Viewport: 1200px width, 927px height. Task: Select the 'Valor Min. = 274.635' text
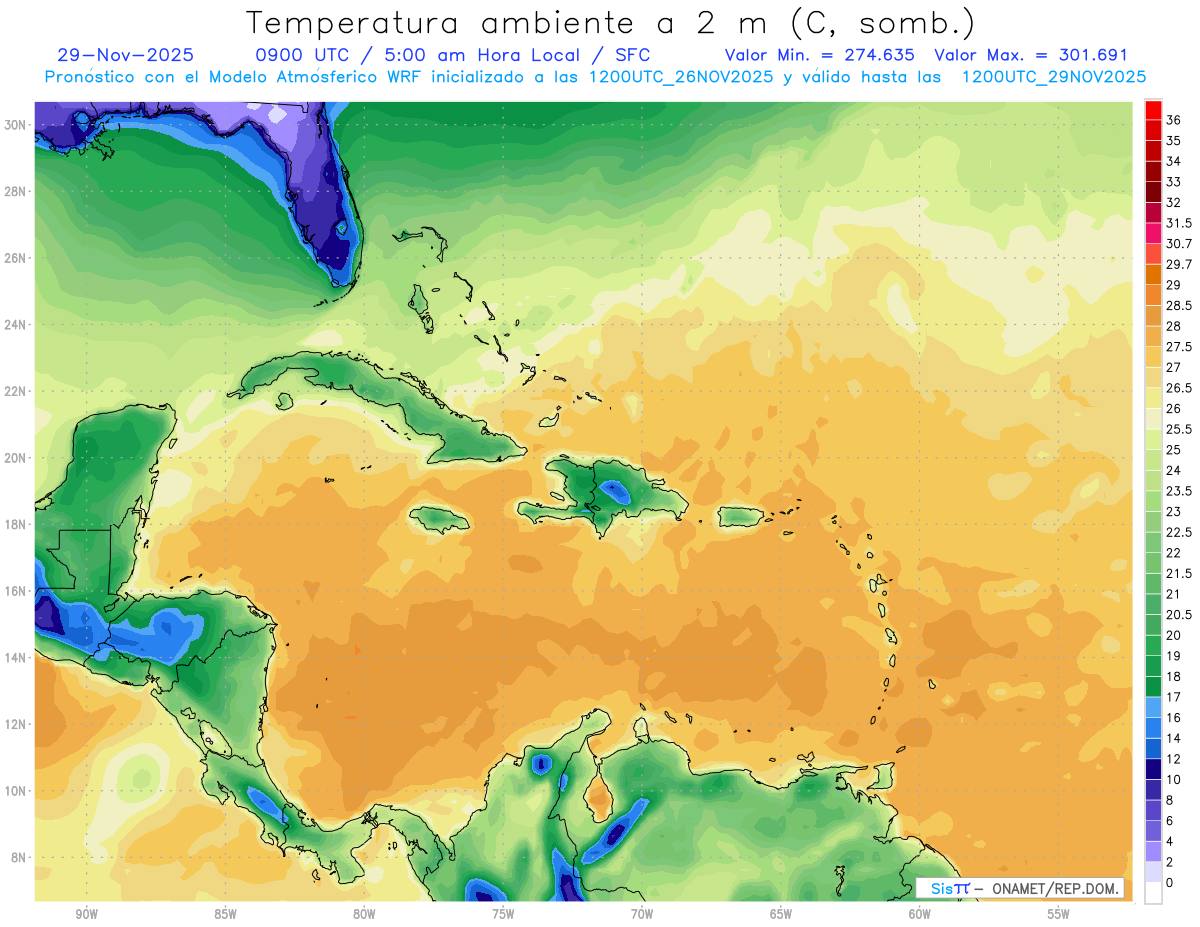(820, 55)
